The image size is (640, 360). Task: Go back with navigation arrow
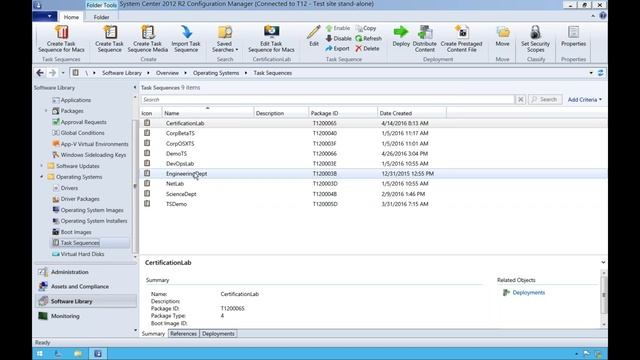click(x=40, y=73)
